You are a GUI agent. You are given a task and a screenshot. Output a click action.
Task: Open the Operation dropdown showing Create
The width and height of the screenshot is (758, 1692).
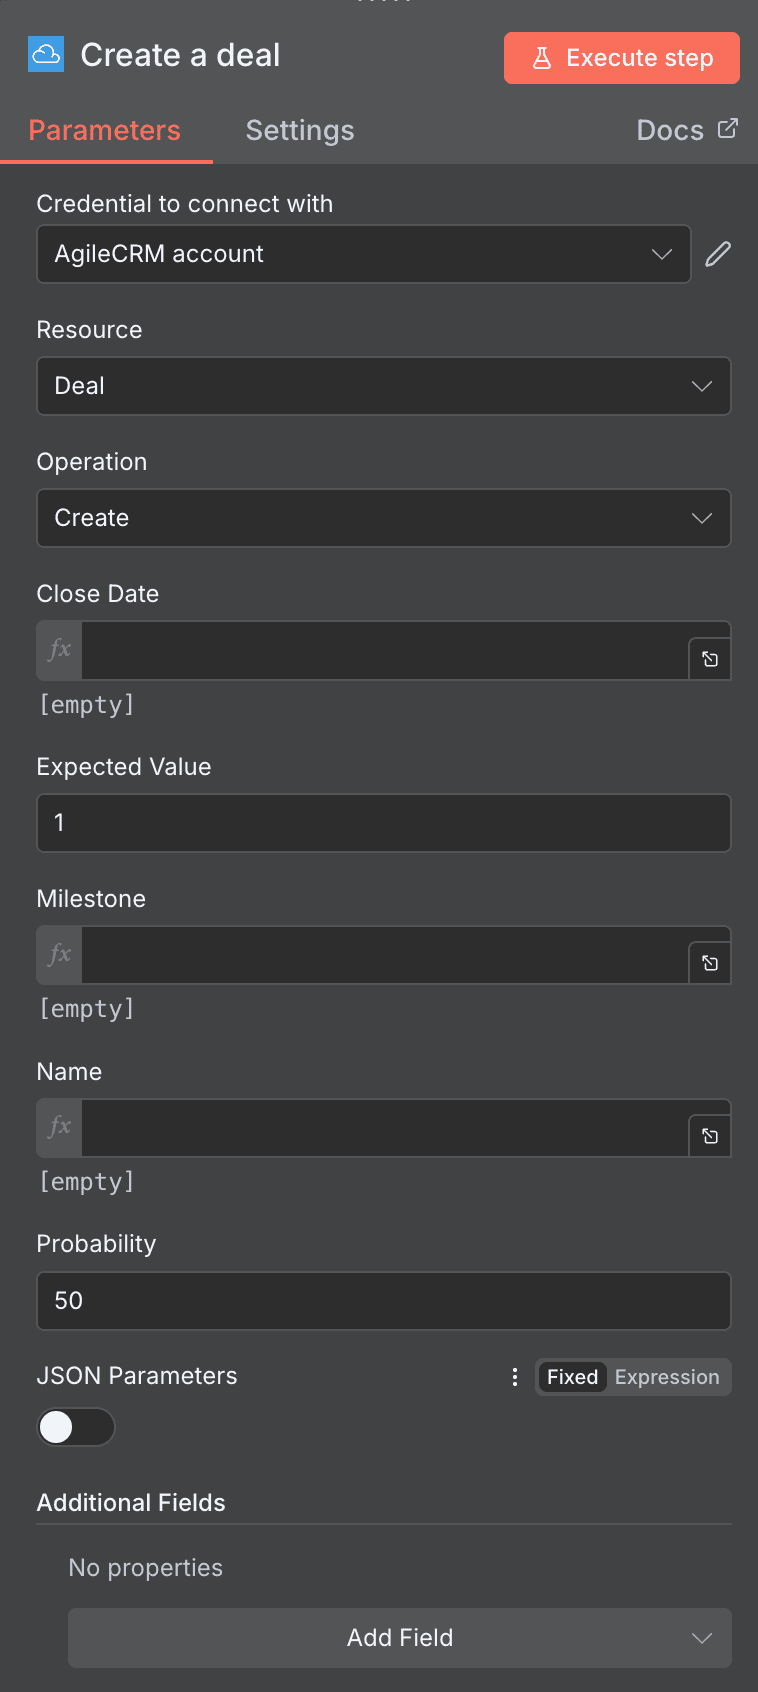coord(384,518)
